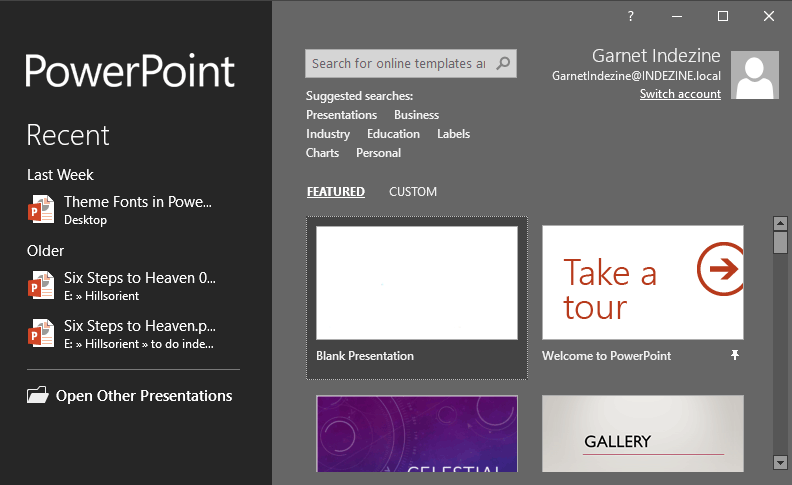Switch to the CUSTOM templates tab

[413, 192]
